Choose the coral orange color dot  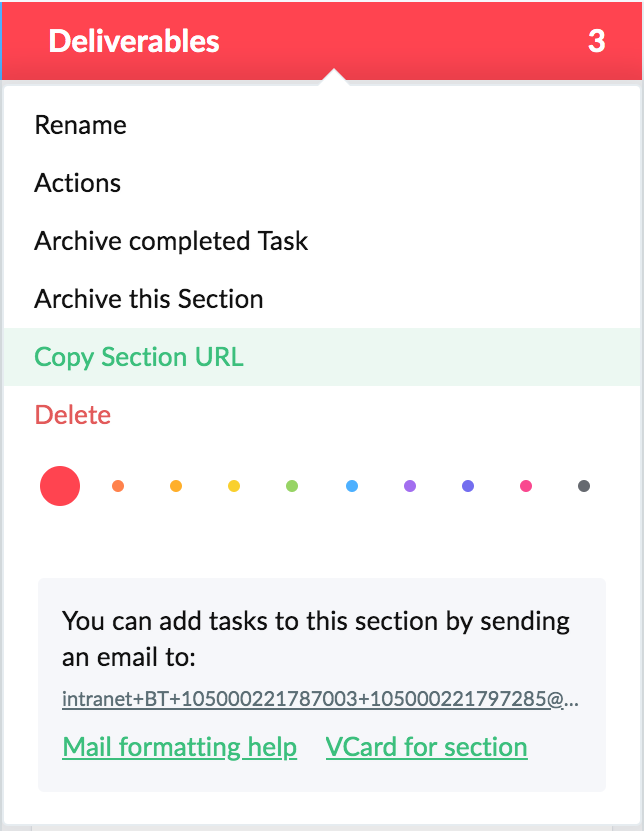coord(118,486)
